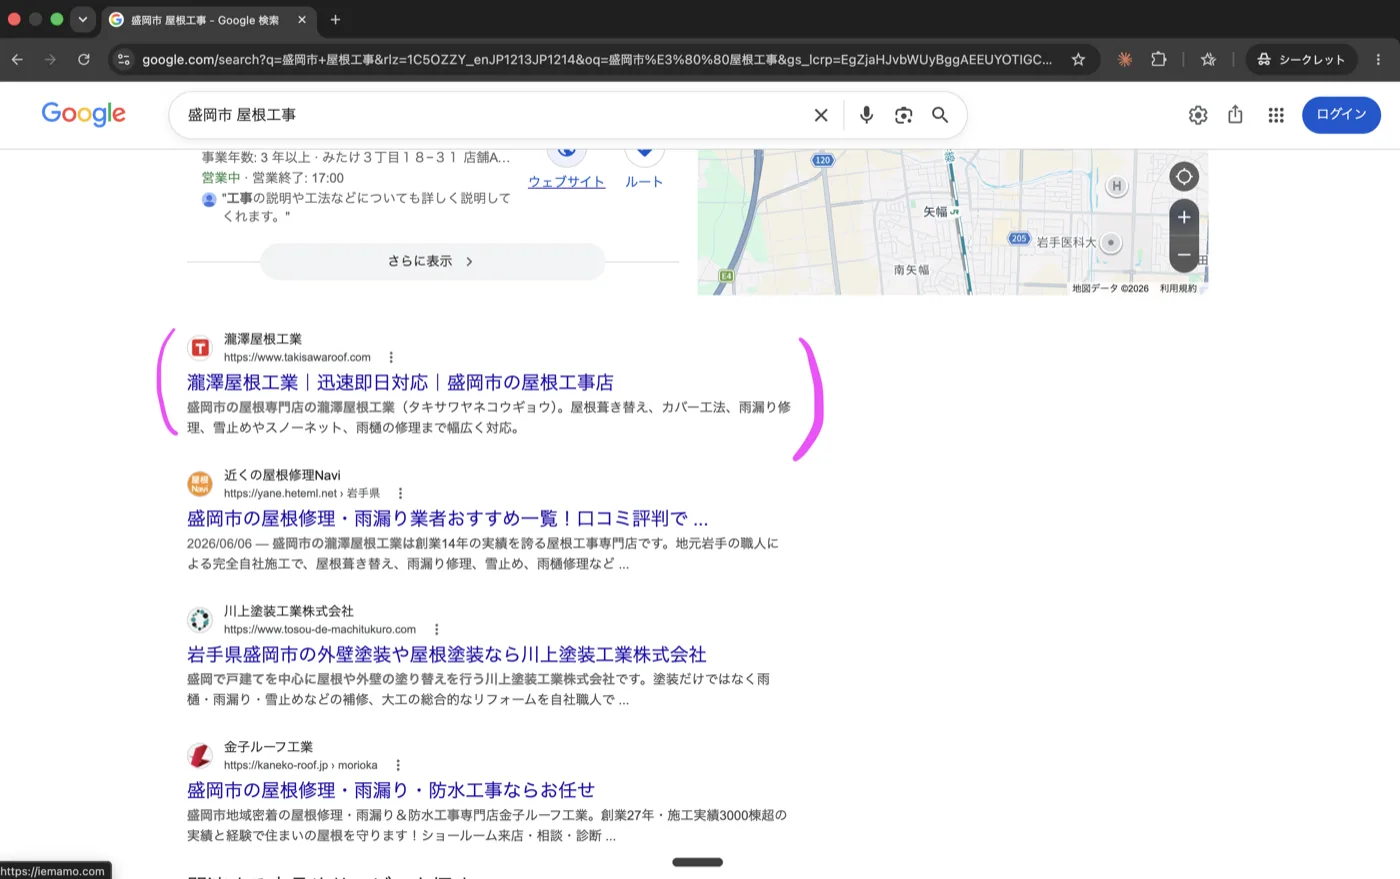This screenshot has width=1400, height=879.
Task: Expand the tab search dropdown arrow
Action: tap(83, 19)
